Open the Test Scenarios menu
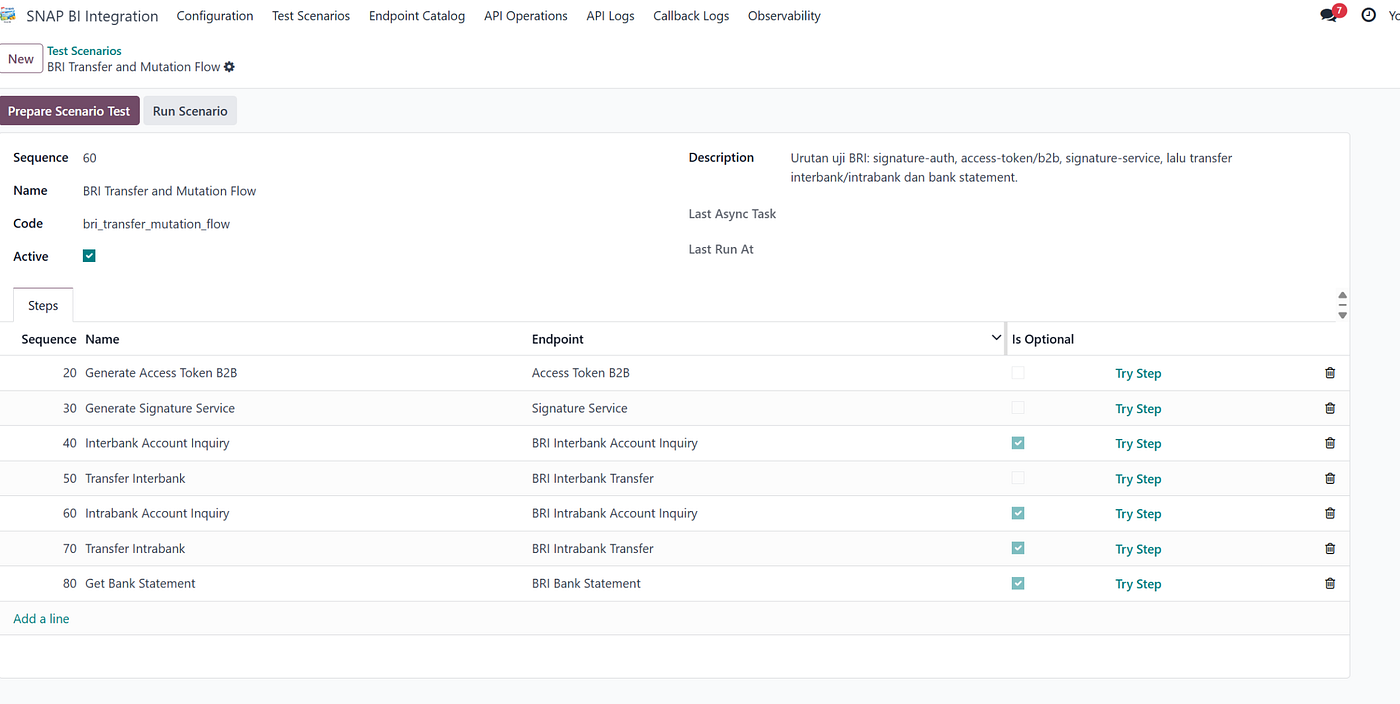 click(x=311, y=16)
